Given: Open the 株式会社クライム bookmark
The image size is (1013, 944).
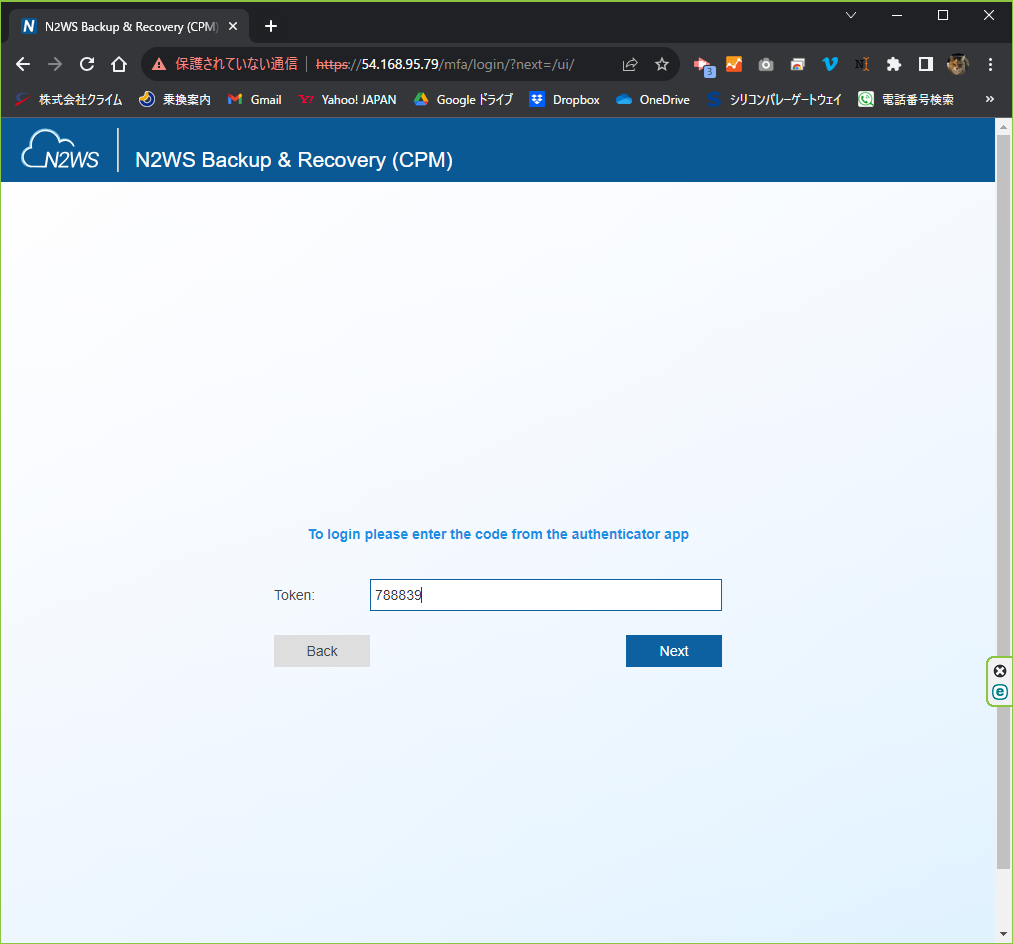Looking at the screenshot, I should pos(68,100).
